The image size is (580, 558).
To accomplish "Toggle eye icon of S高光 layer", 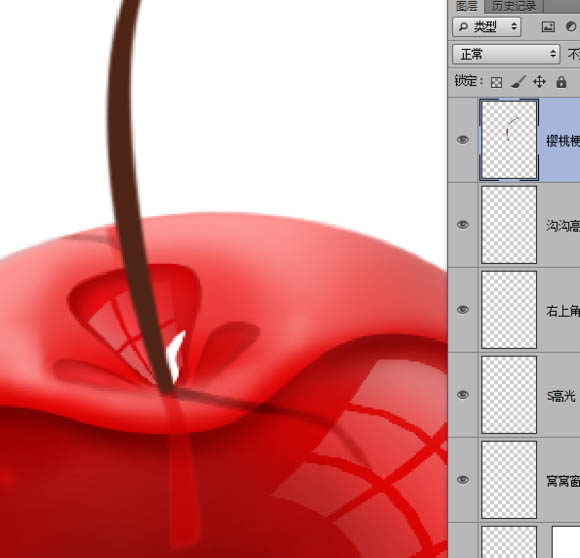I will pos(463,395).
